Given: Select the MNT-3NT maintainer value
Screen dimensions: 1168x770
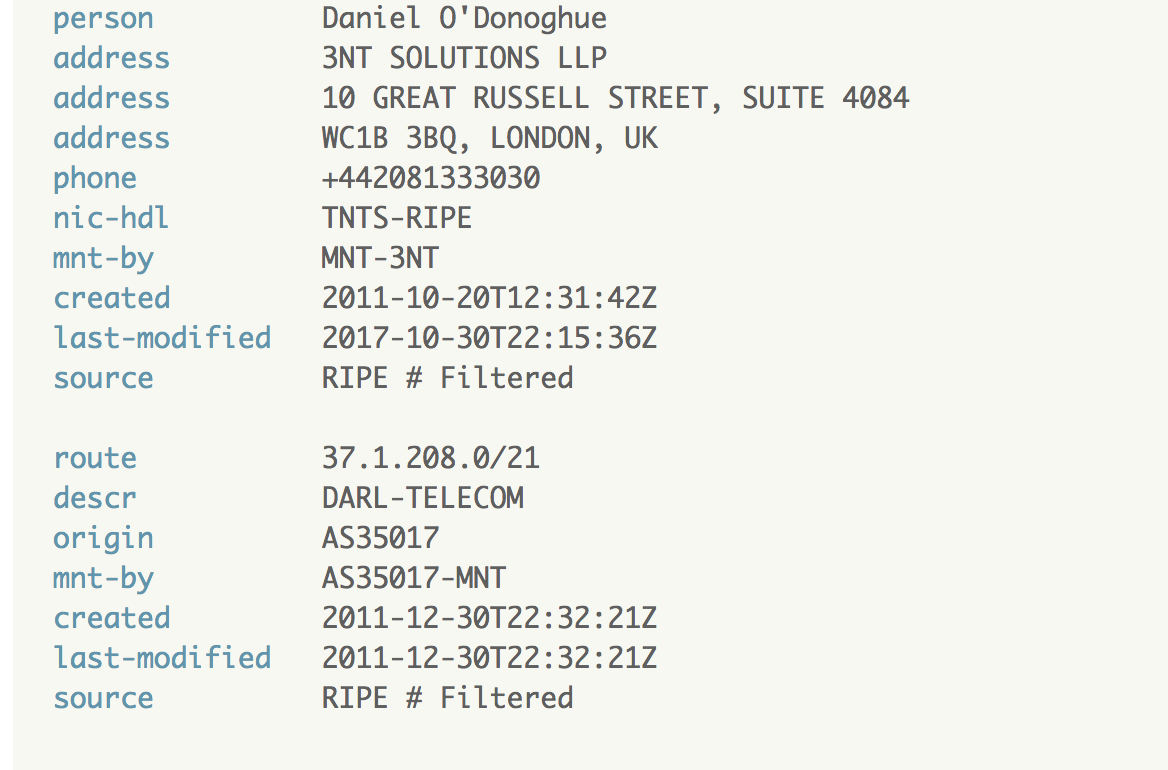Looking at the screenshot, I should 380,258.
